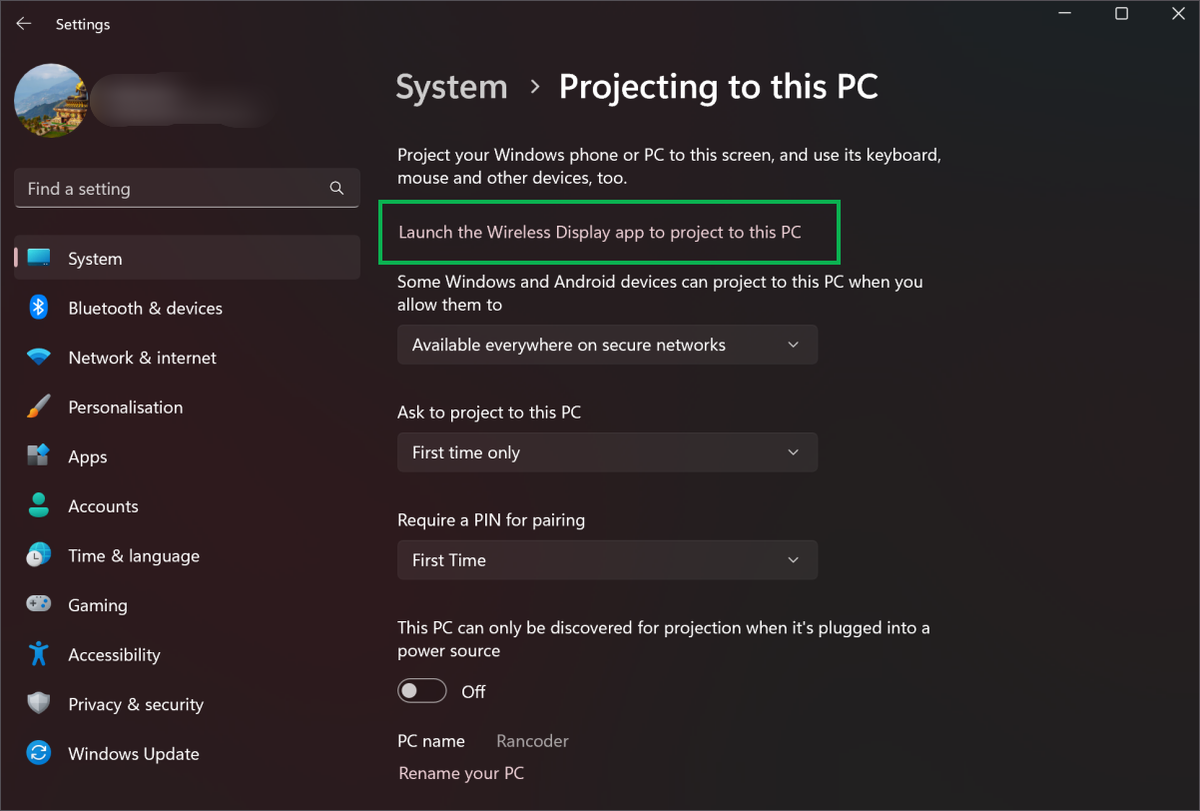The width and height of the screenshot is (1200, 811).
Task: Open Bluetooth & devices settings icon
Action: 38,308
